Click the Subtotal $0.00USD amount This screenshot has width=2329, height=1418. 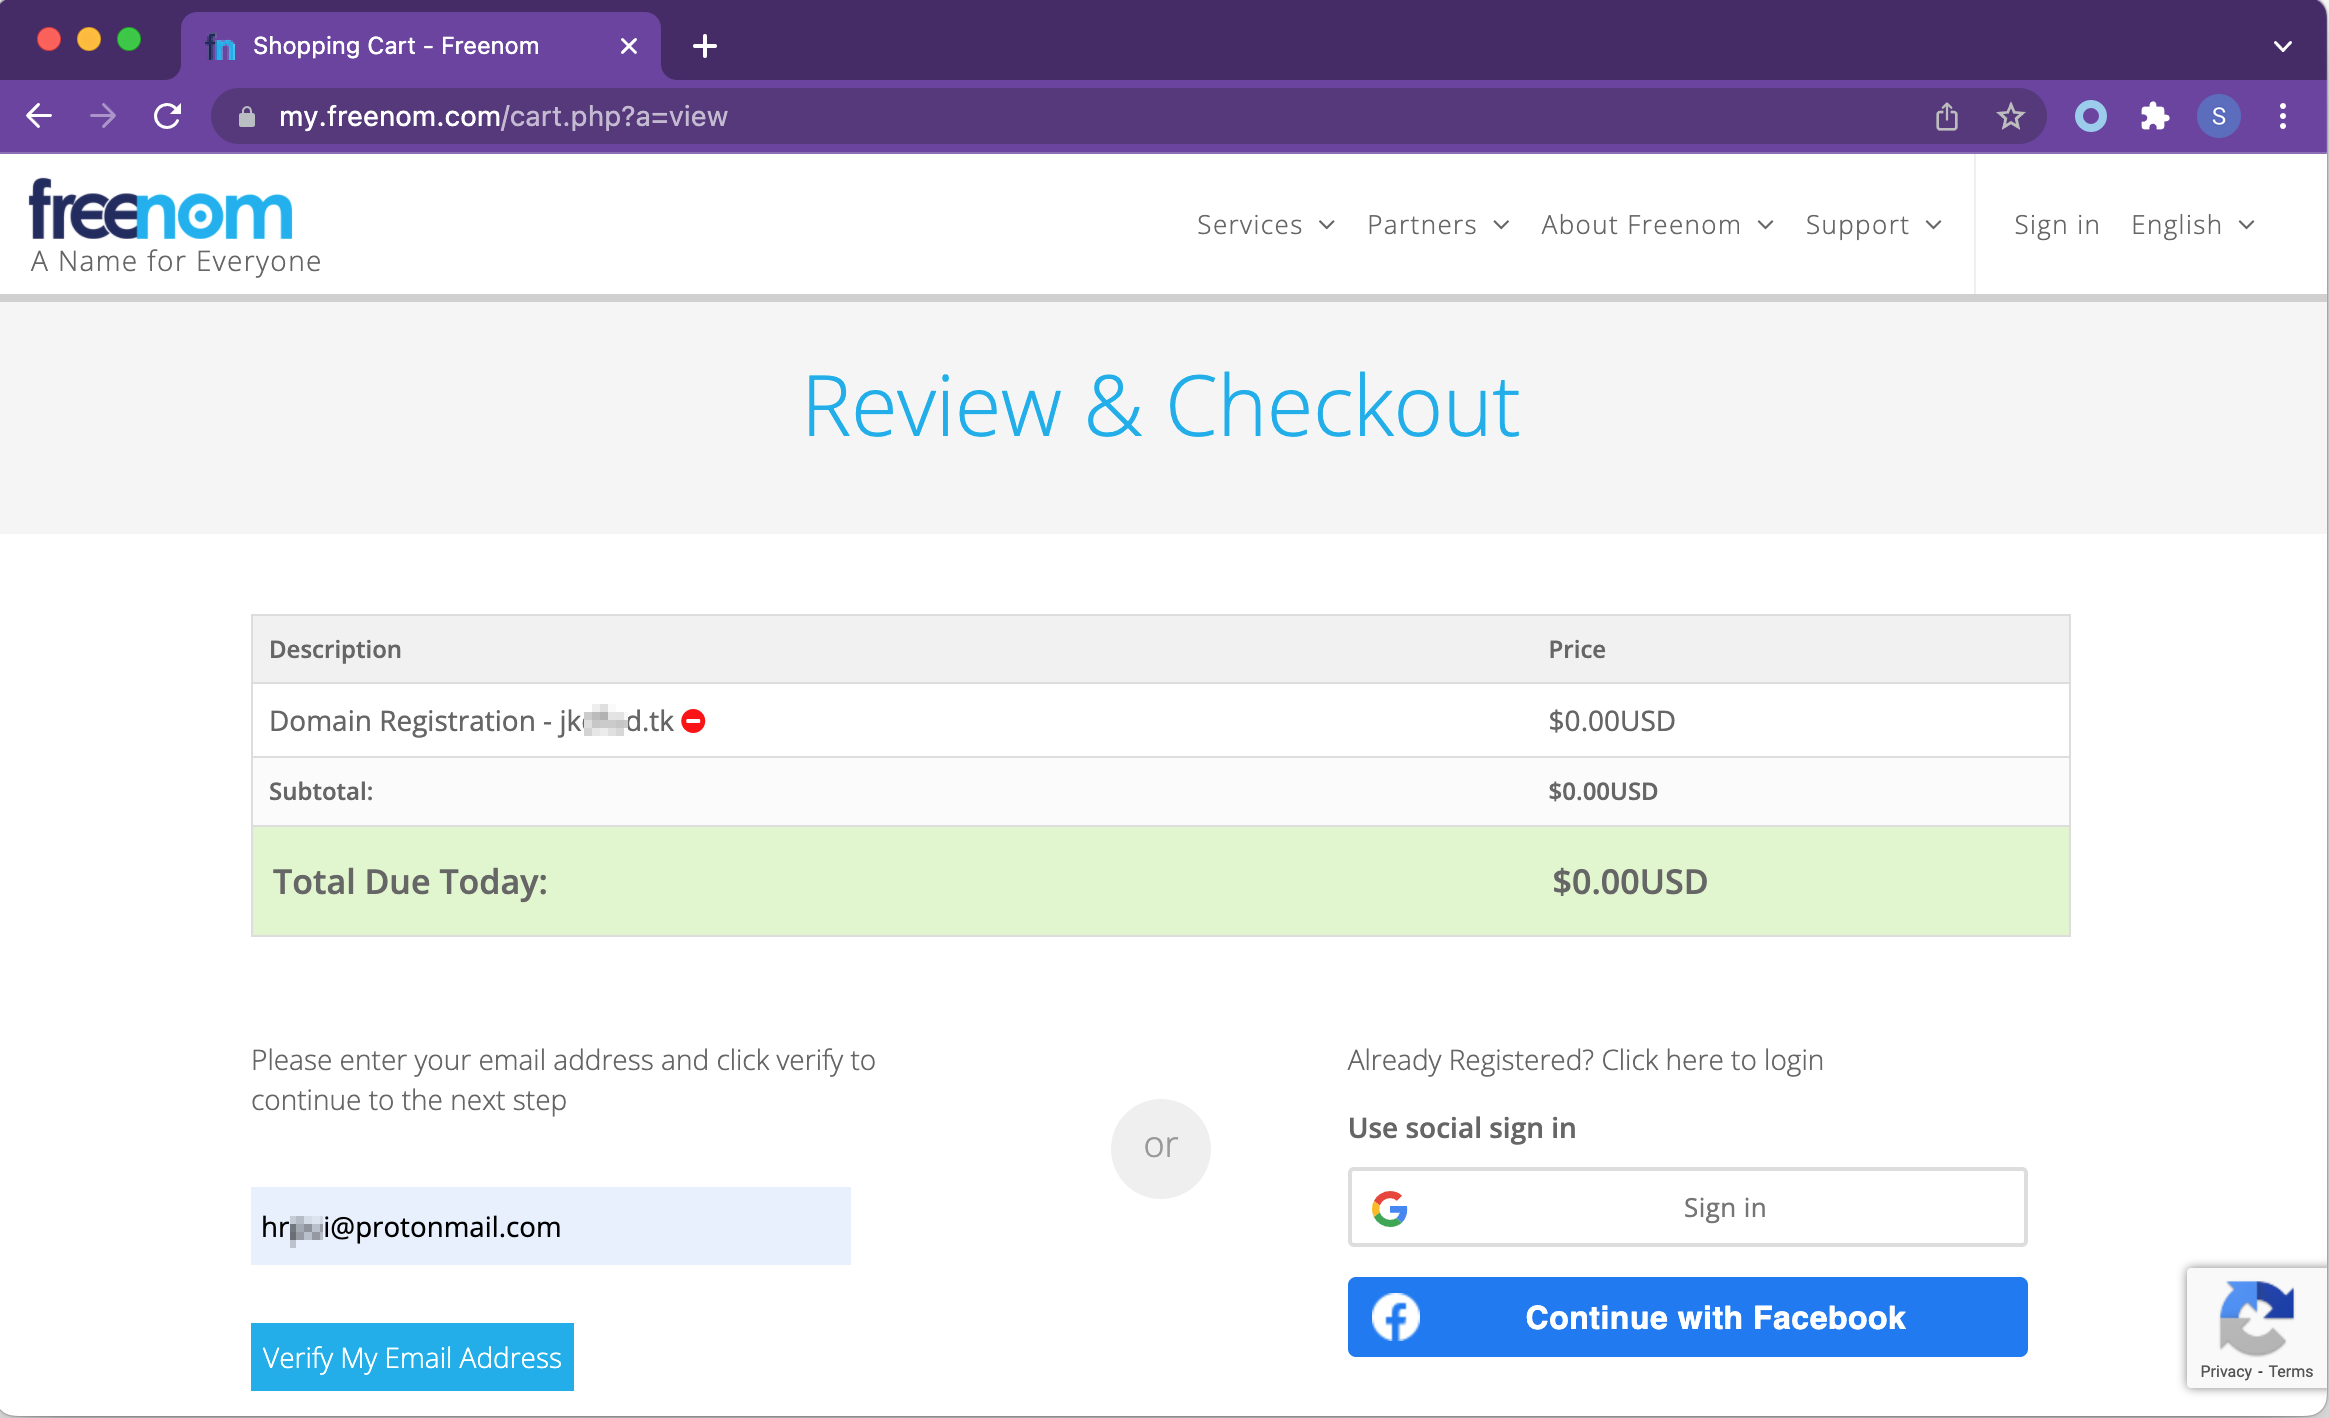(x=1602, y=791)
